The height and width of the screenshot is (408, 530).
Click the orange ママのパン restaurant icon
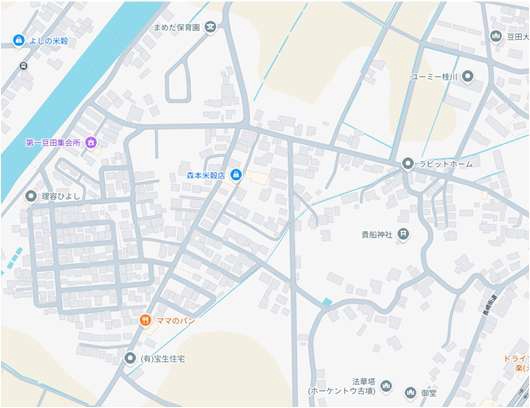[145, 319]
